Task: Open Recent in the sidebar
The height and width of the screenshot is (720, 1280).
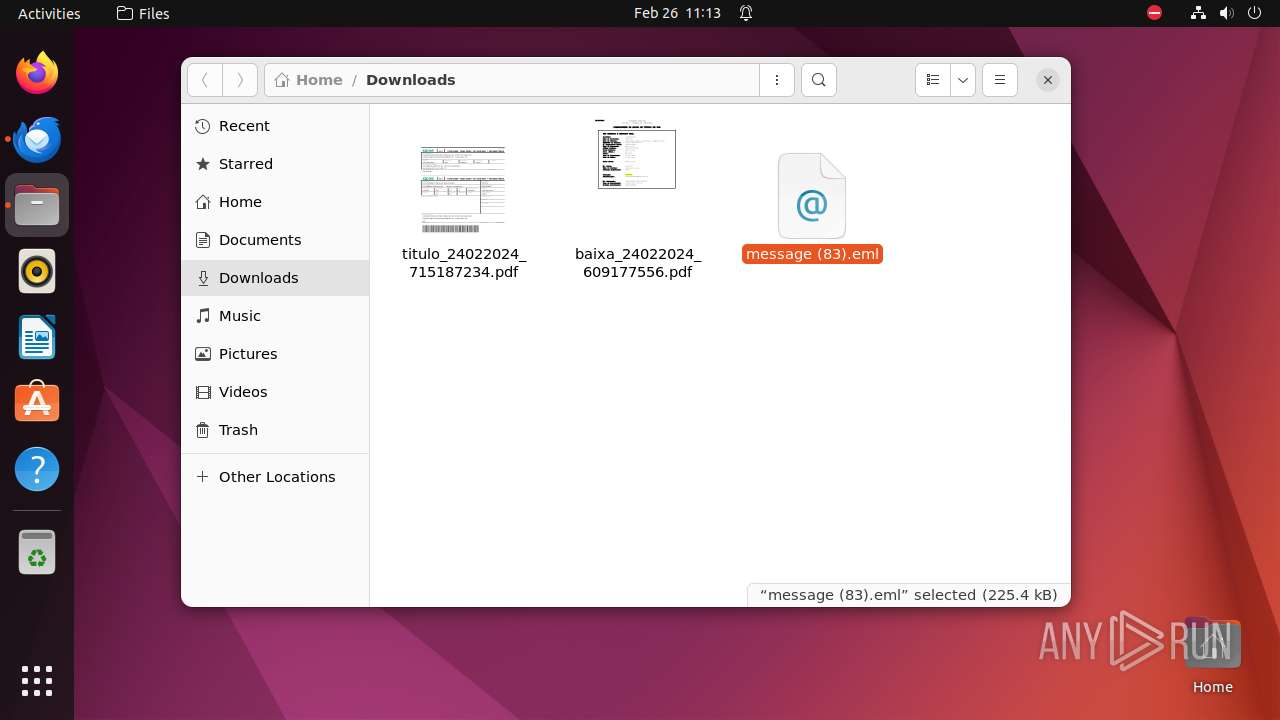Action: coord(275,126)
